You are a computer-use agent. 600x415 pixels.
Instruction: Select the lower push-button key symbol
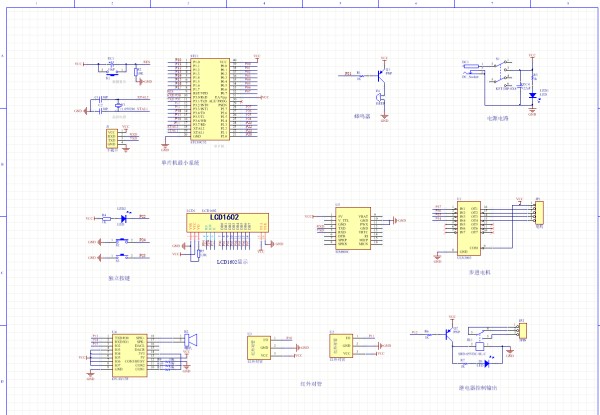[122, 256]
